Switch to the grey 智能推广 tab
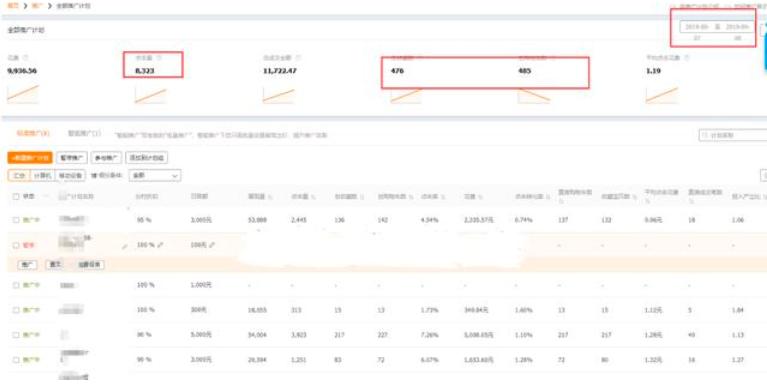The height and width of the screenshot is (385, 767). pos(85,133)
